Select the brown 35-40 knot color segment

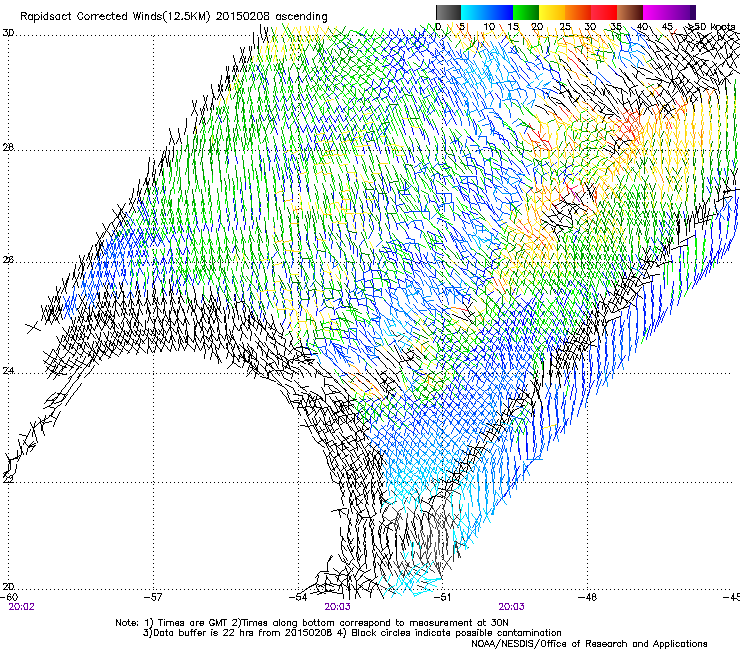point(630,12)
